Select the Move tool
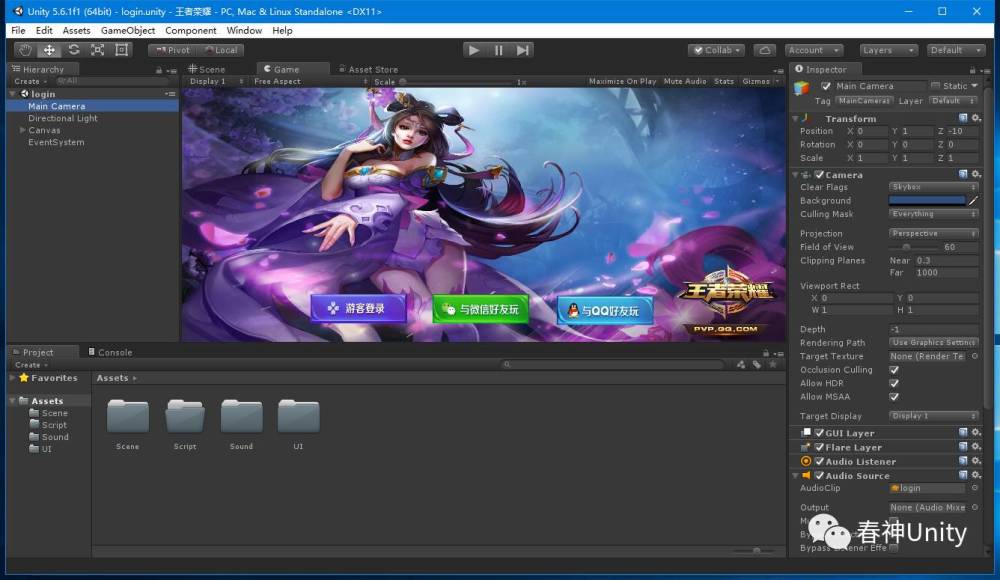 49,50
